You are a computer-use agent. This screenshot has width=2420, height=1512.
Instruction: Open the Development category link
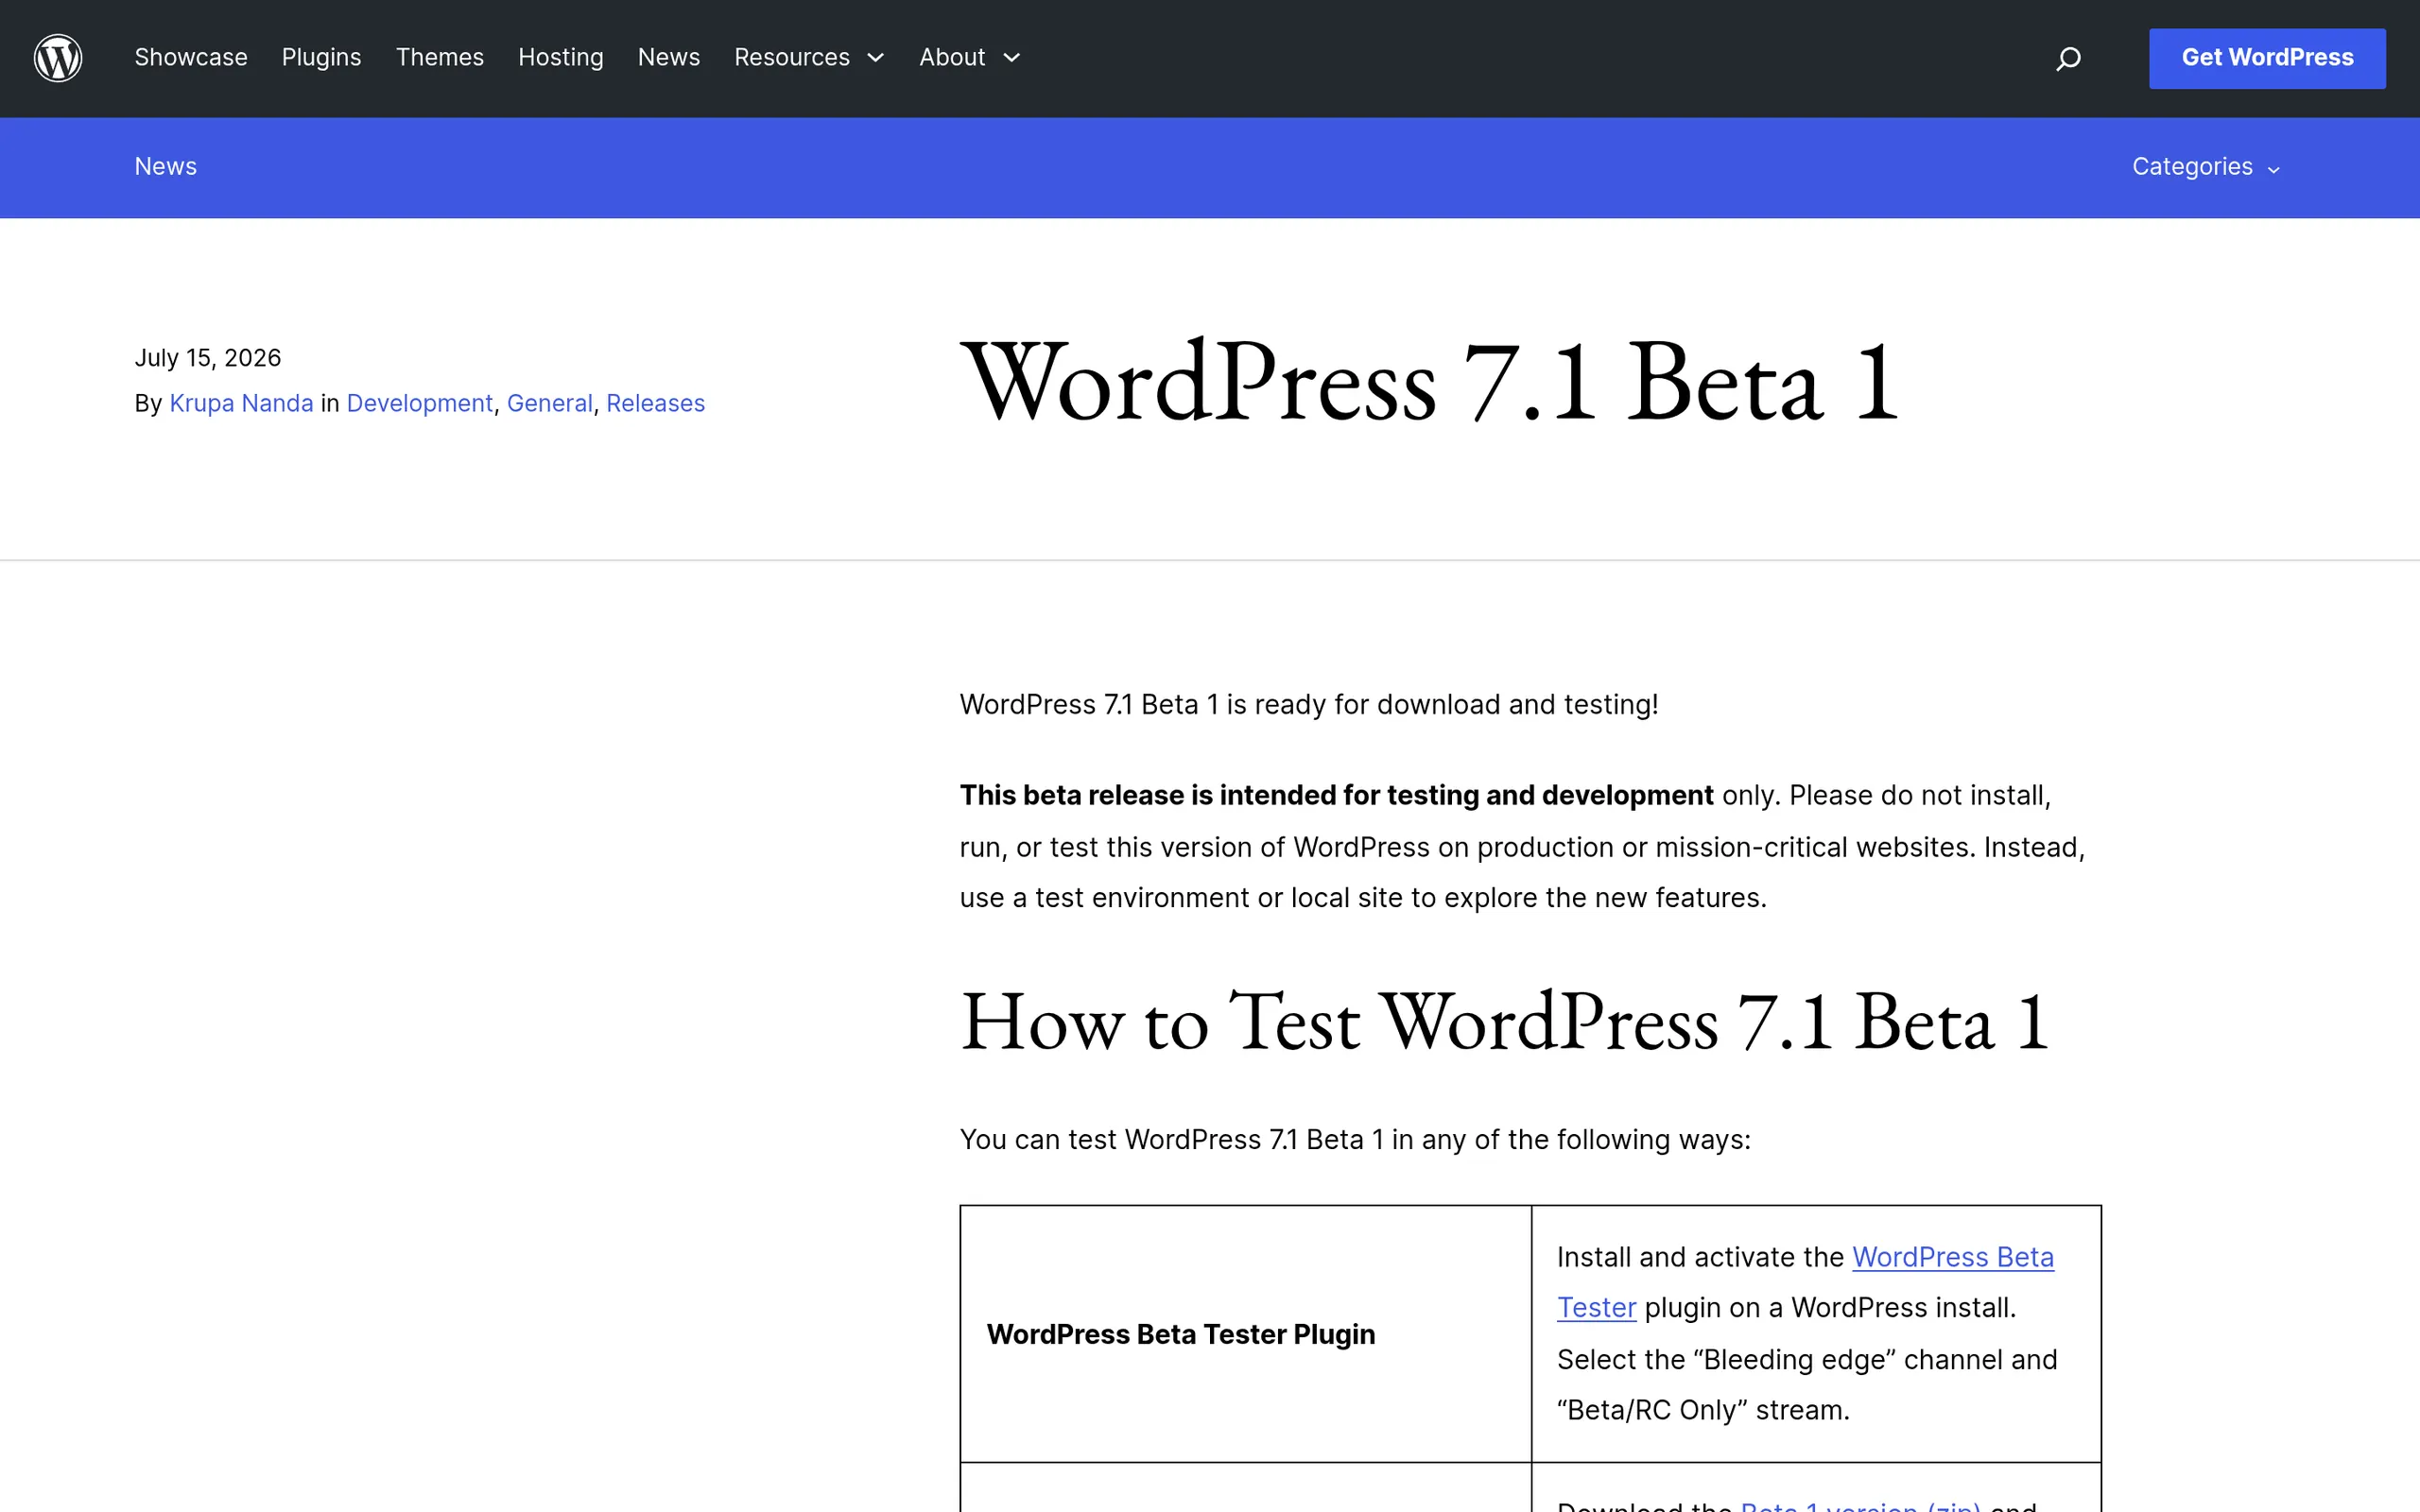(420, 403)
